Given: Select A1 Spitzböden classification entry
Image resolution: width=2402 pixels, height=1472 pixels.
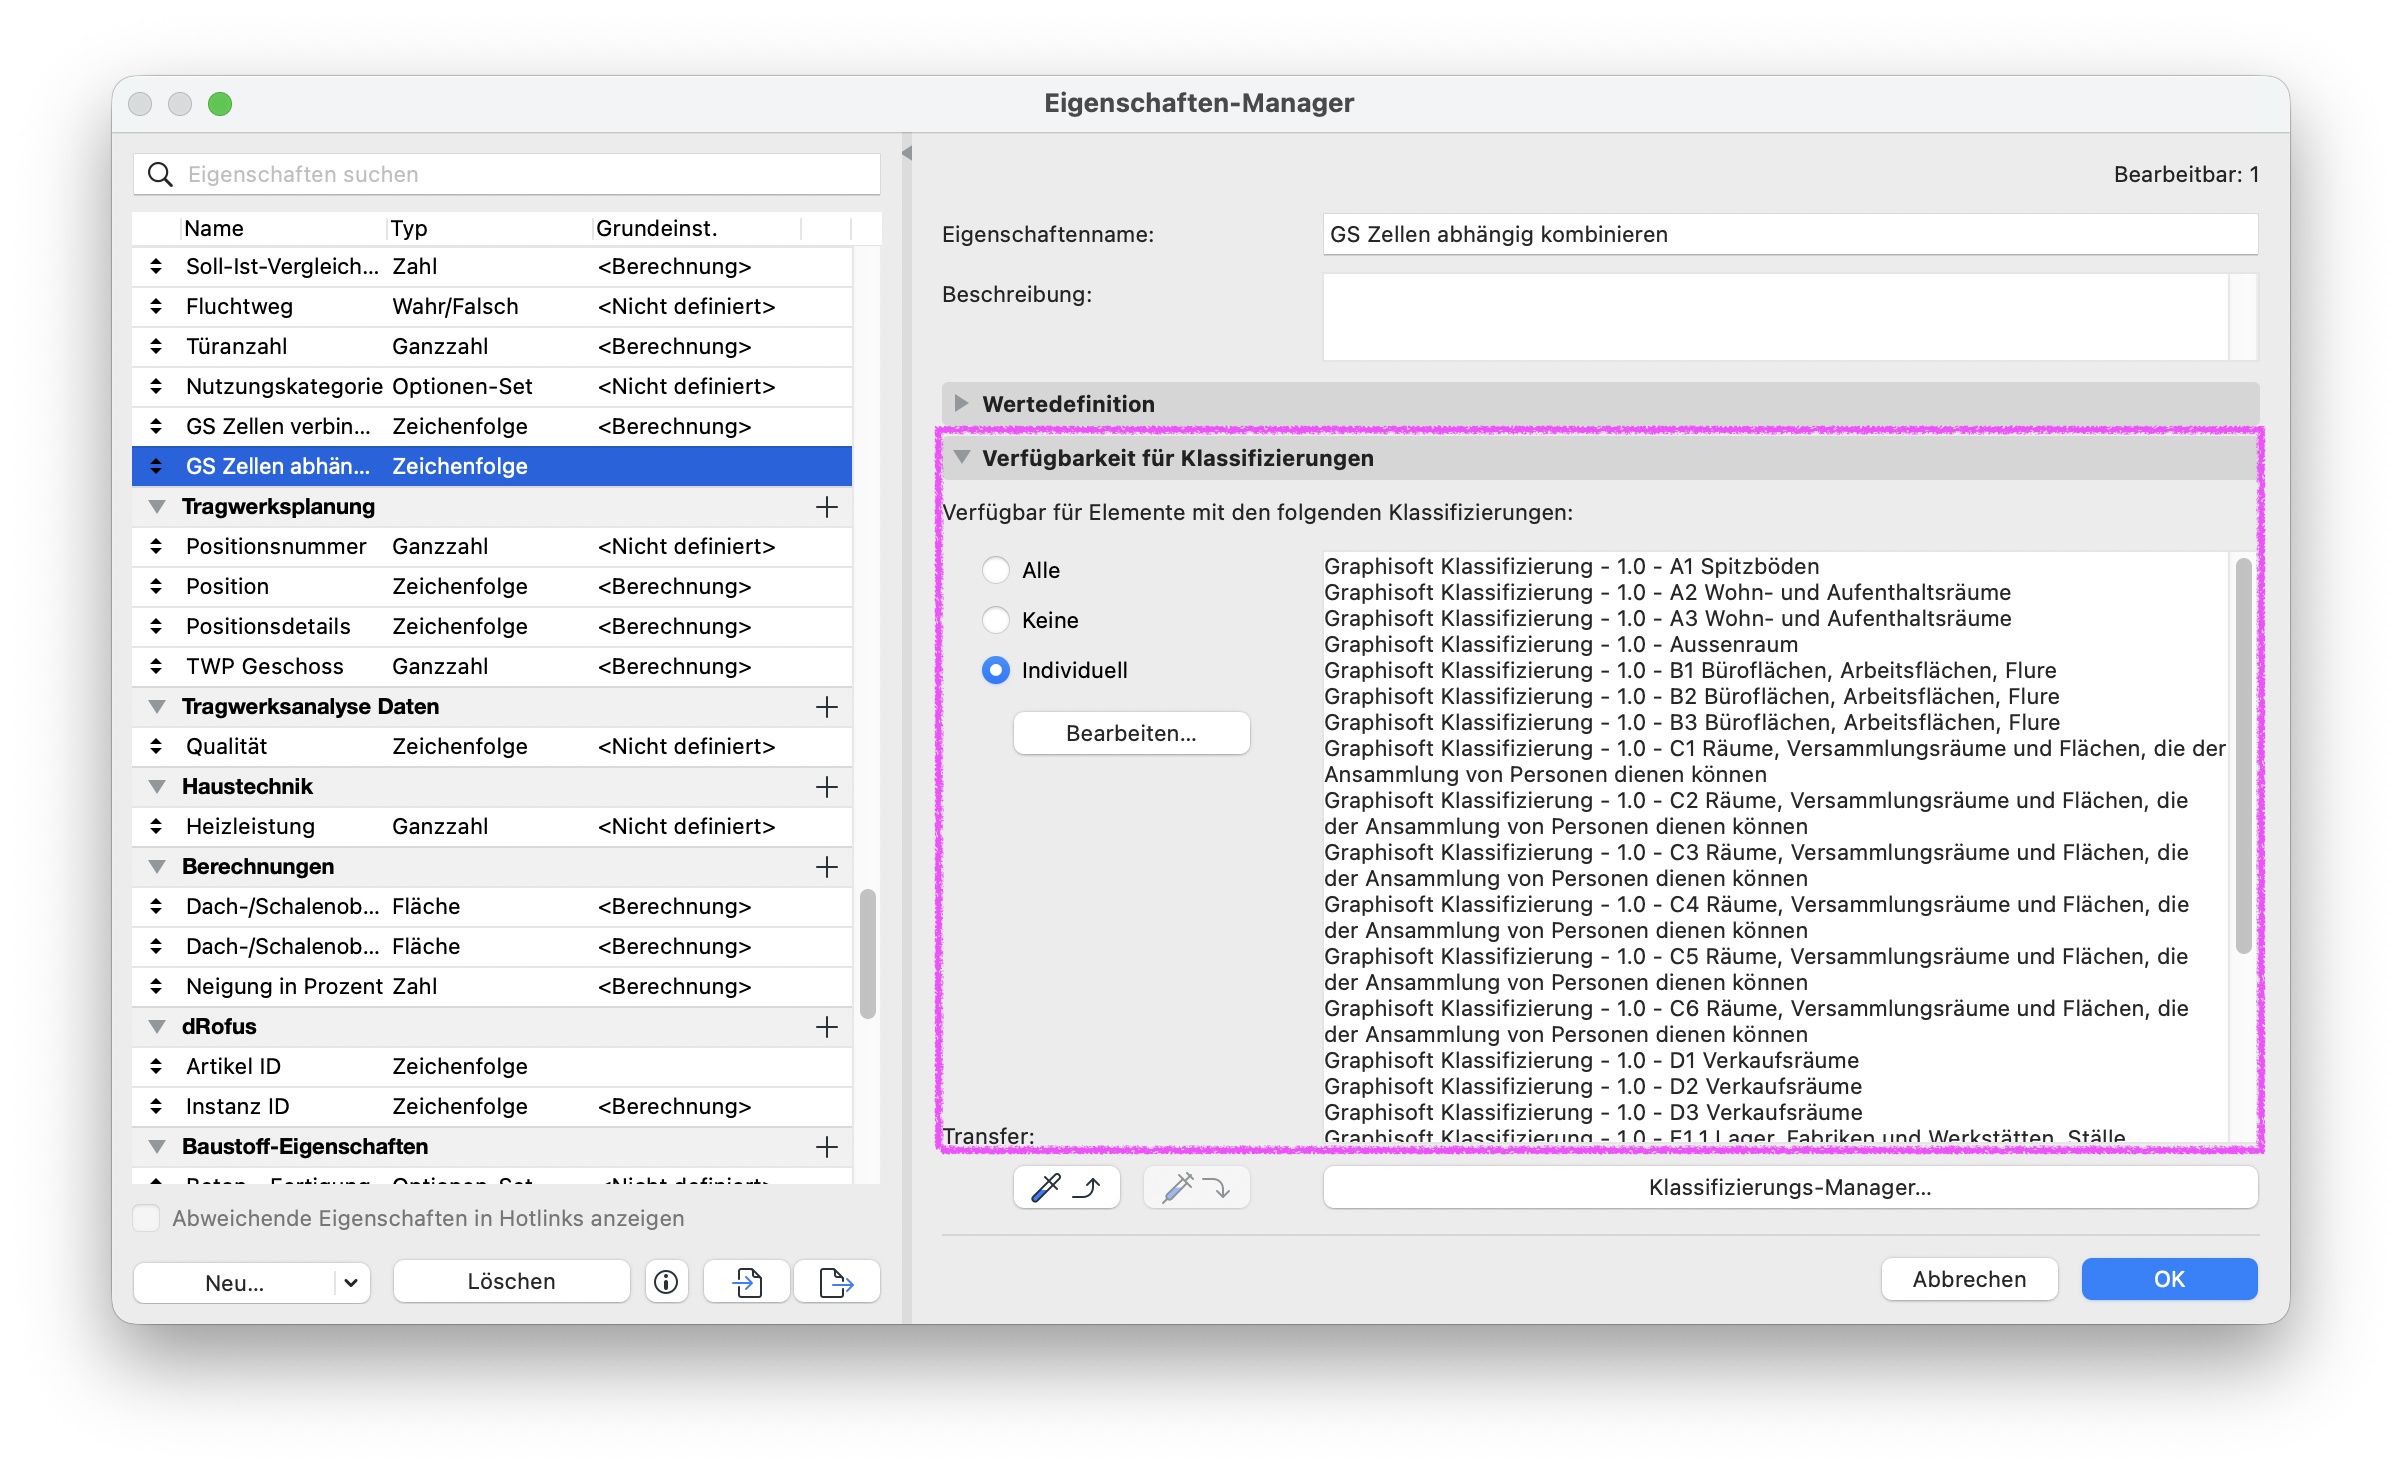Looking at the screenshot, I should [x=1572, y=566].
